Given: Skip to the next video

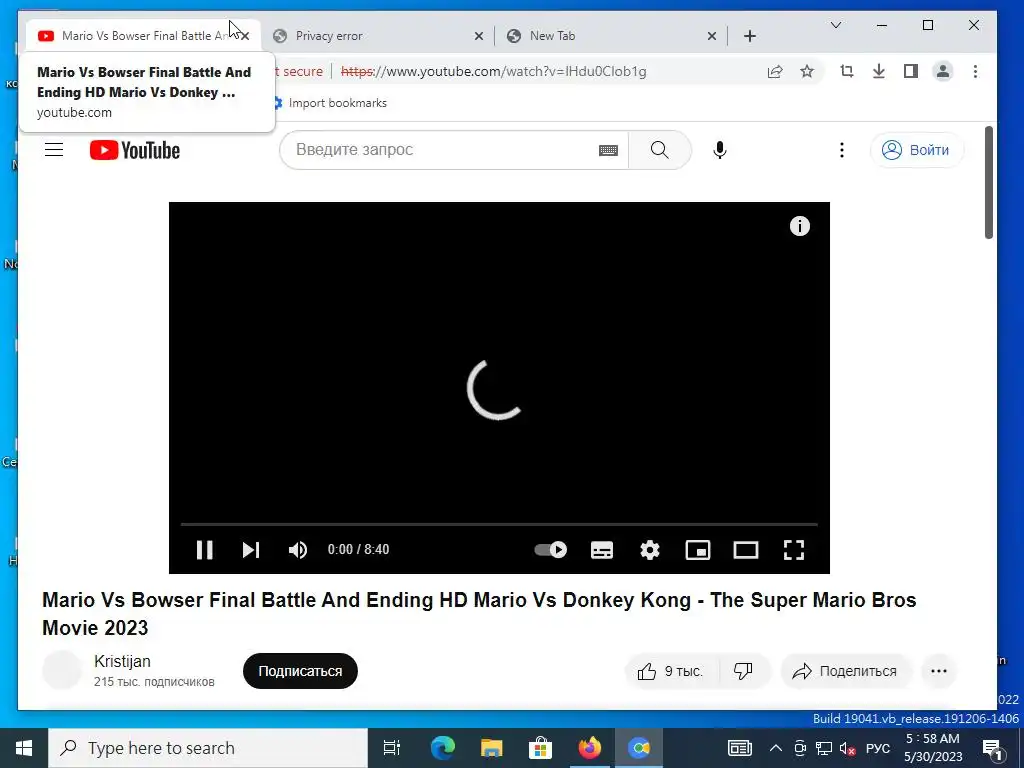Looking at the screenshot, I should click(251, 550).
